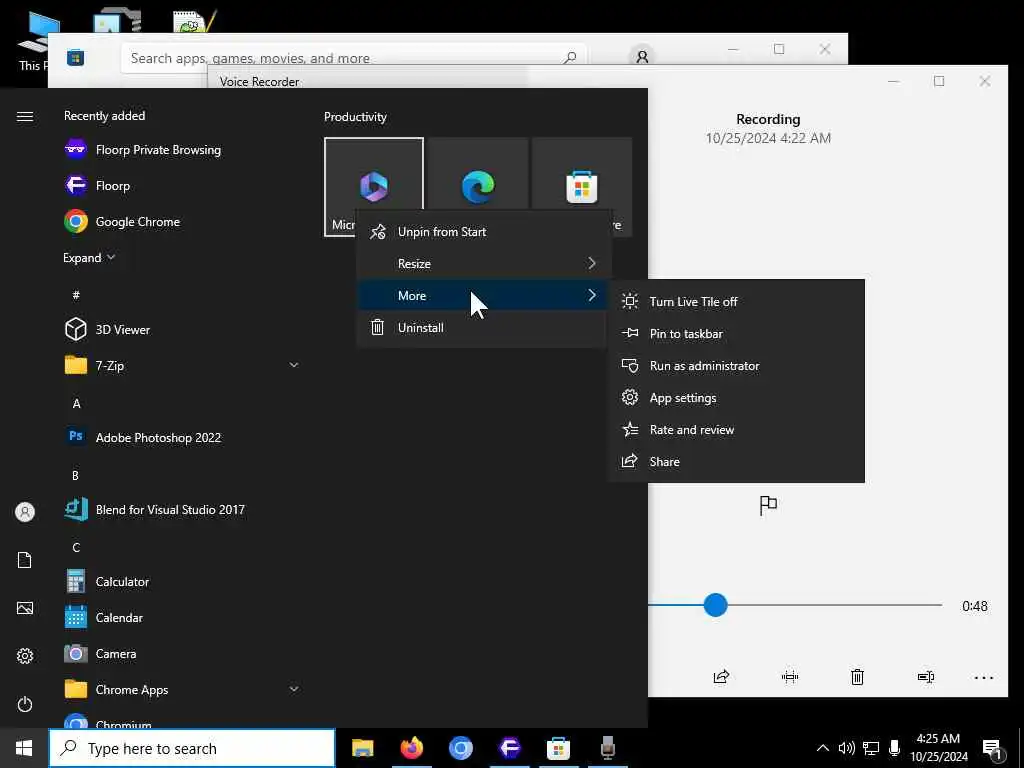Open the user account icon
1024x768 pixels.
[x=25, y=512]
